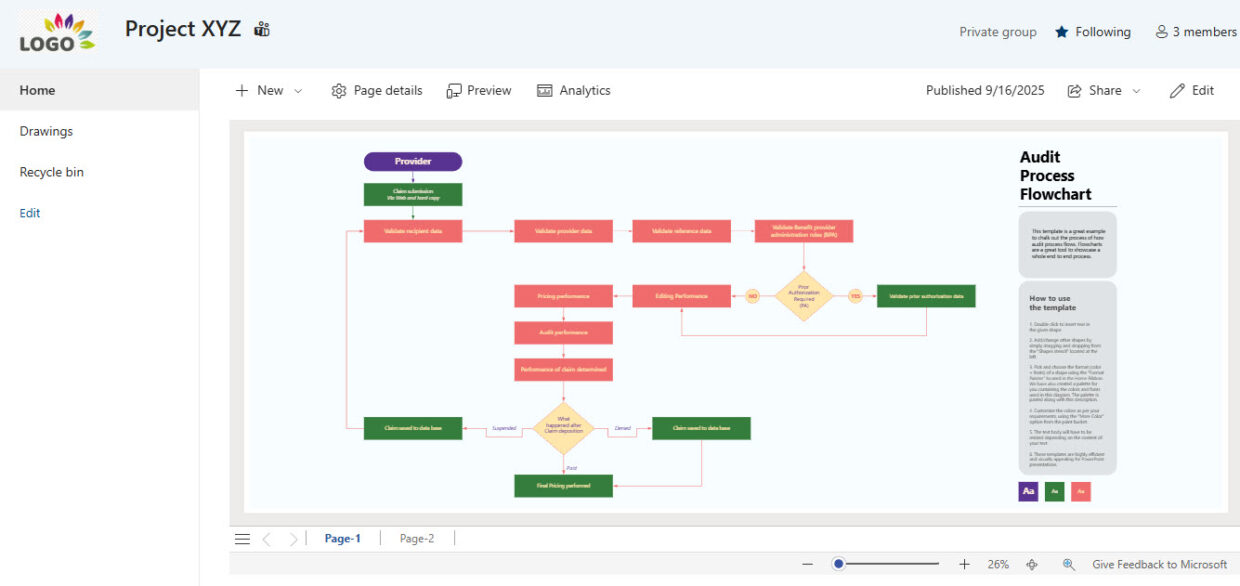Click the NO circle connector
The height and width of the screenshot is (586, 1240).
tap(753, 296)
